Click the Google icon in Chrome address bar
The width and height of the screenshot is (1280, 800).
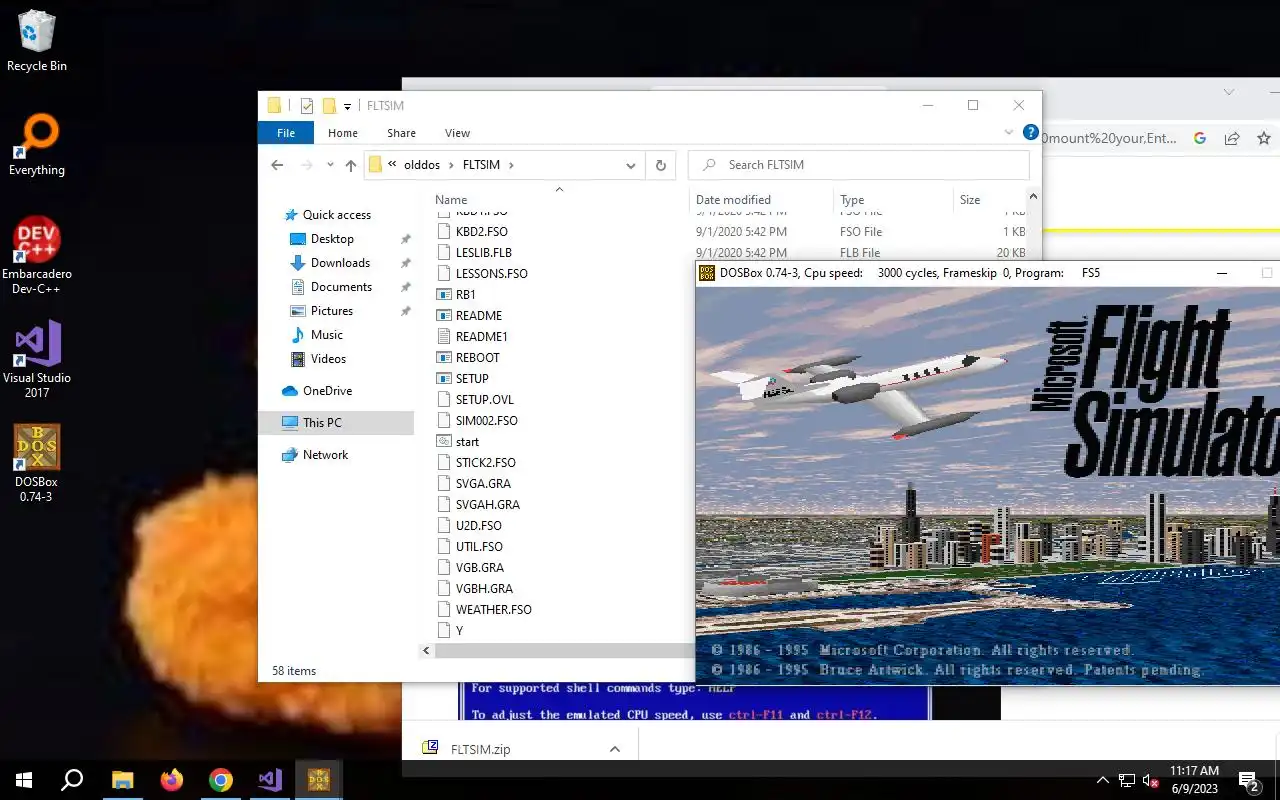click(1200, 139)
